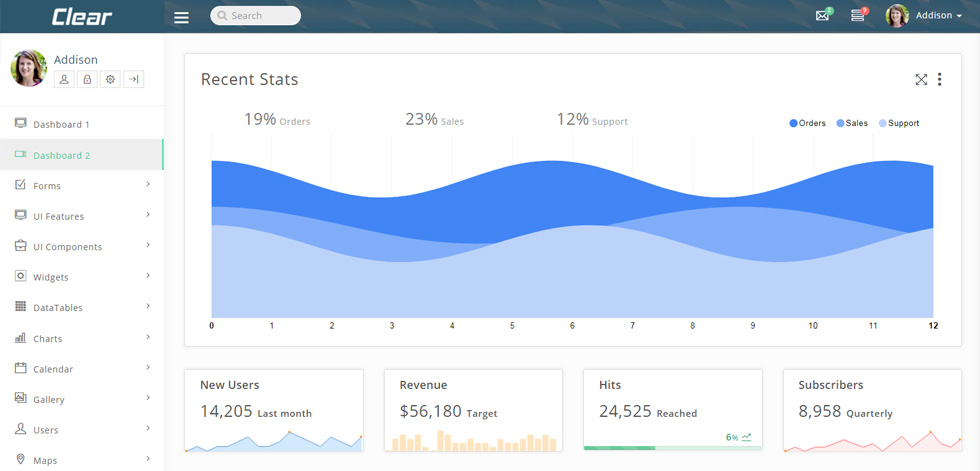Click the logout arrow icon under Addison

coord(134,79)
